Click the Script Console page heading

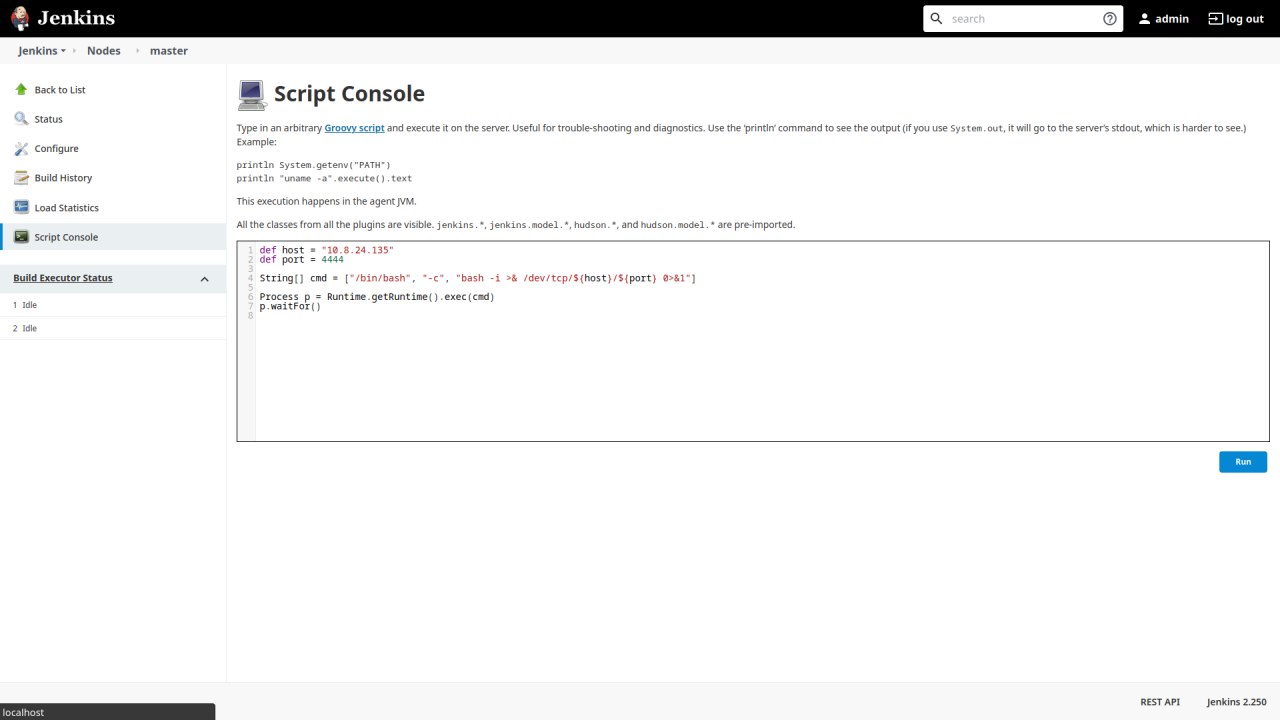(349, 94)
